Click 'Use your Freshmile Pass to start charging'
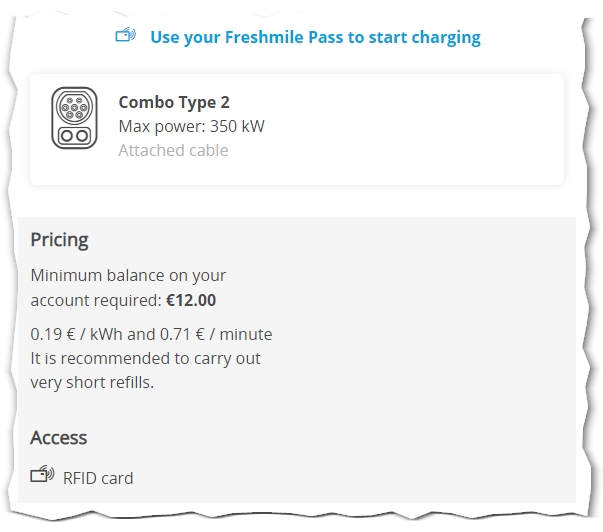The width and height of the screenshot is (603, 532). tap(315, 38)
